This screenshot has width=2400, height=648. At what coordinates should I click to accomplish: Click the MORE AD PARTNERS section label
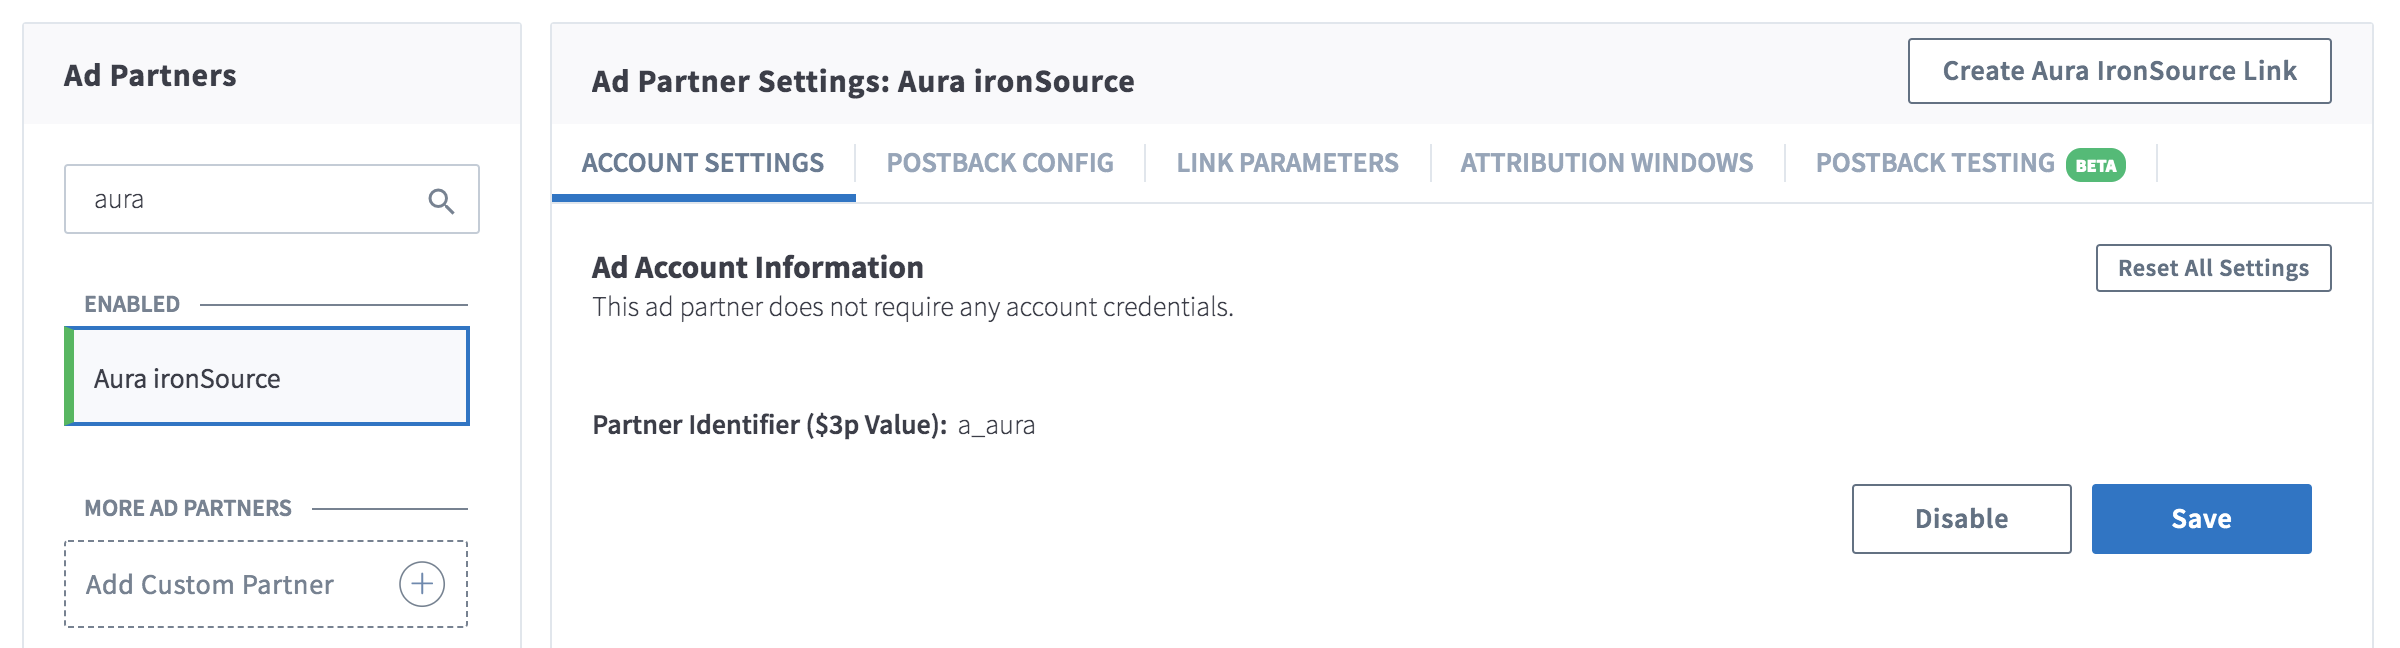188,508
